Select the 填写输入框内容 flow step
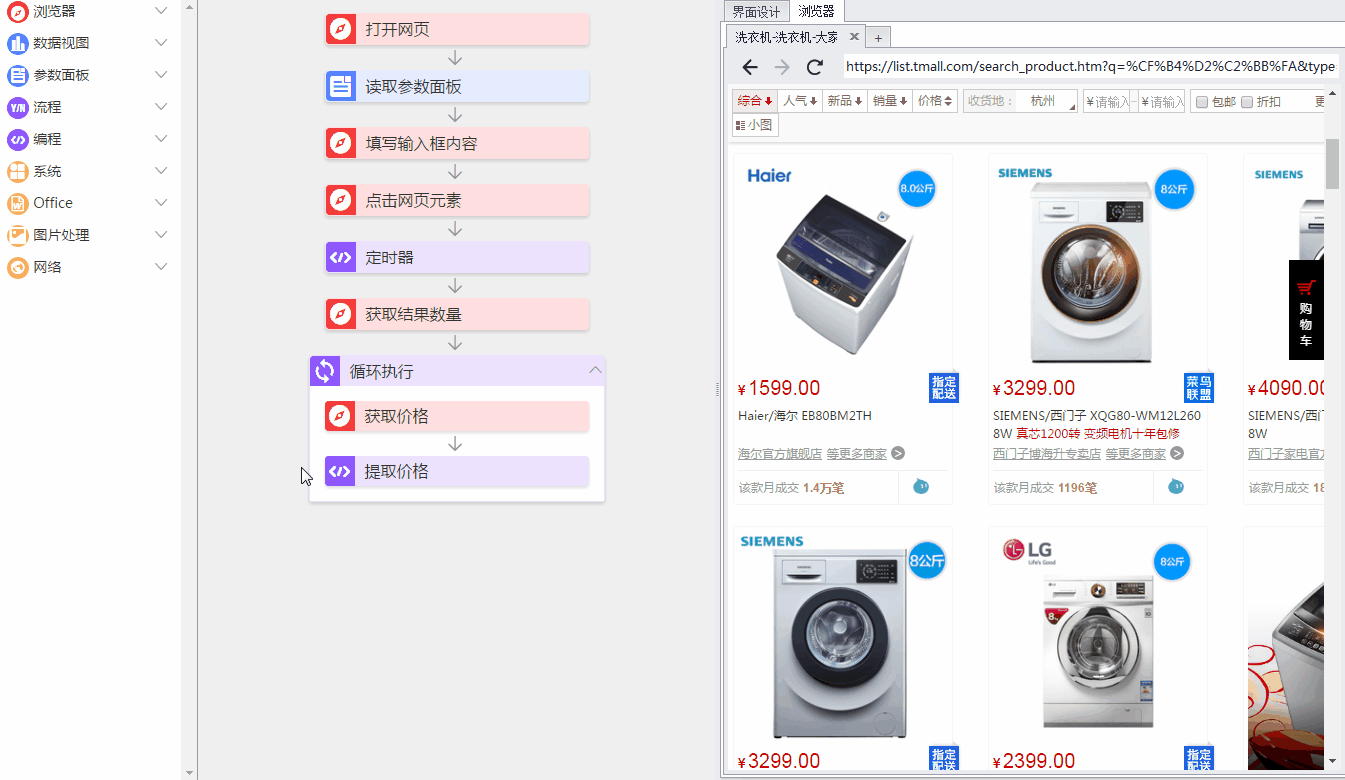 457,143
